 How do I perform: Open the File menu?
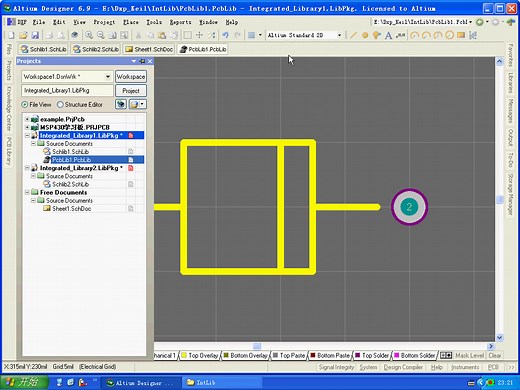pyautogui.click(x=39, y=22)
